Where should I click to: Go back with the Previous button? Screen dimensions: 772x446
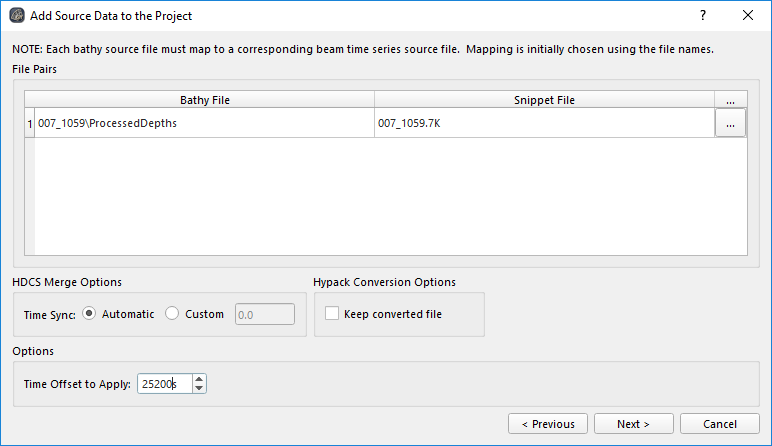pos(547,424)
